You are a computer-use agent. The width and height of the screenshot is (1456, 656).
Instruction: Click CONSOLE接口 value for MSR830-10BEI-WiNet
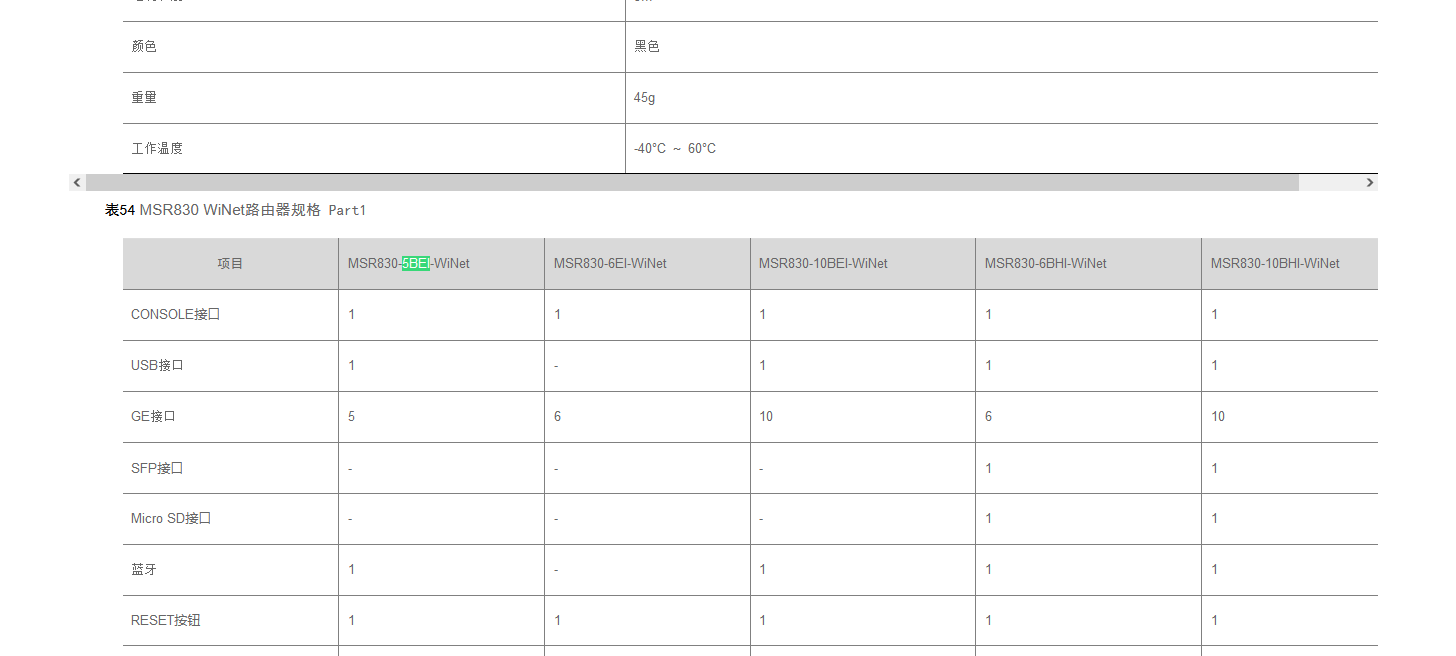(762, 315)
